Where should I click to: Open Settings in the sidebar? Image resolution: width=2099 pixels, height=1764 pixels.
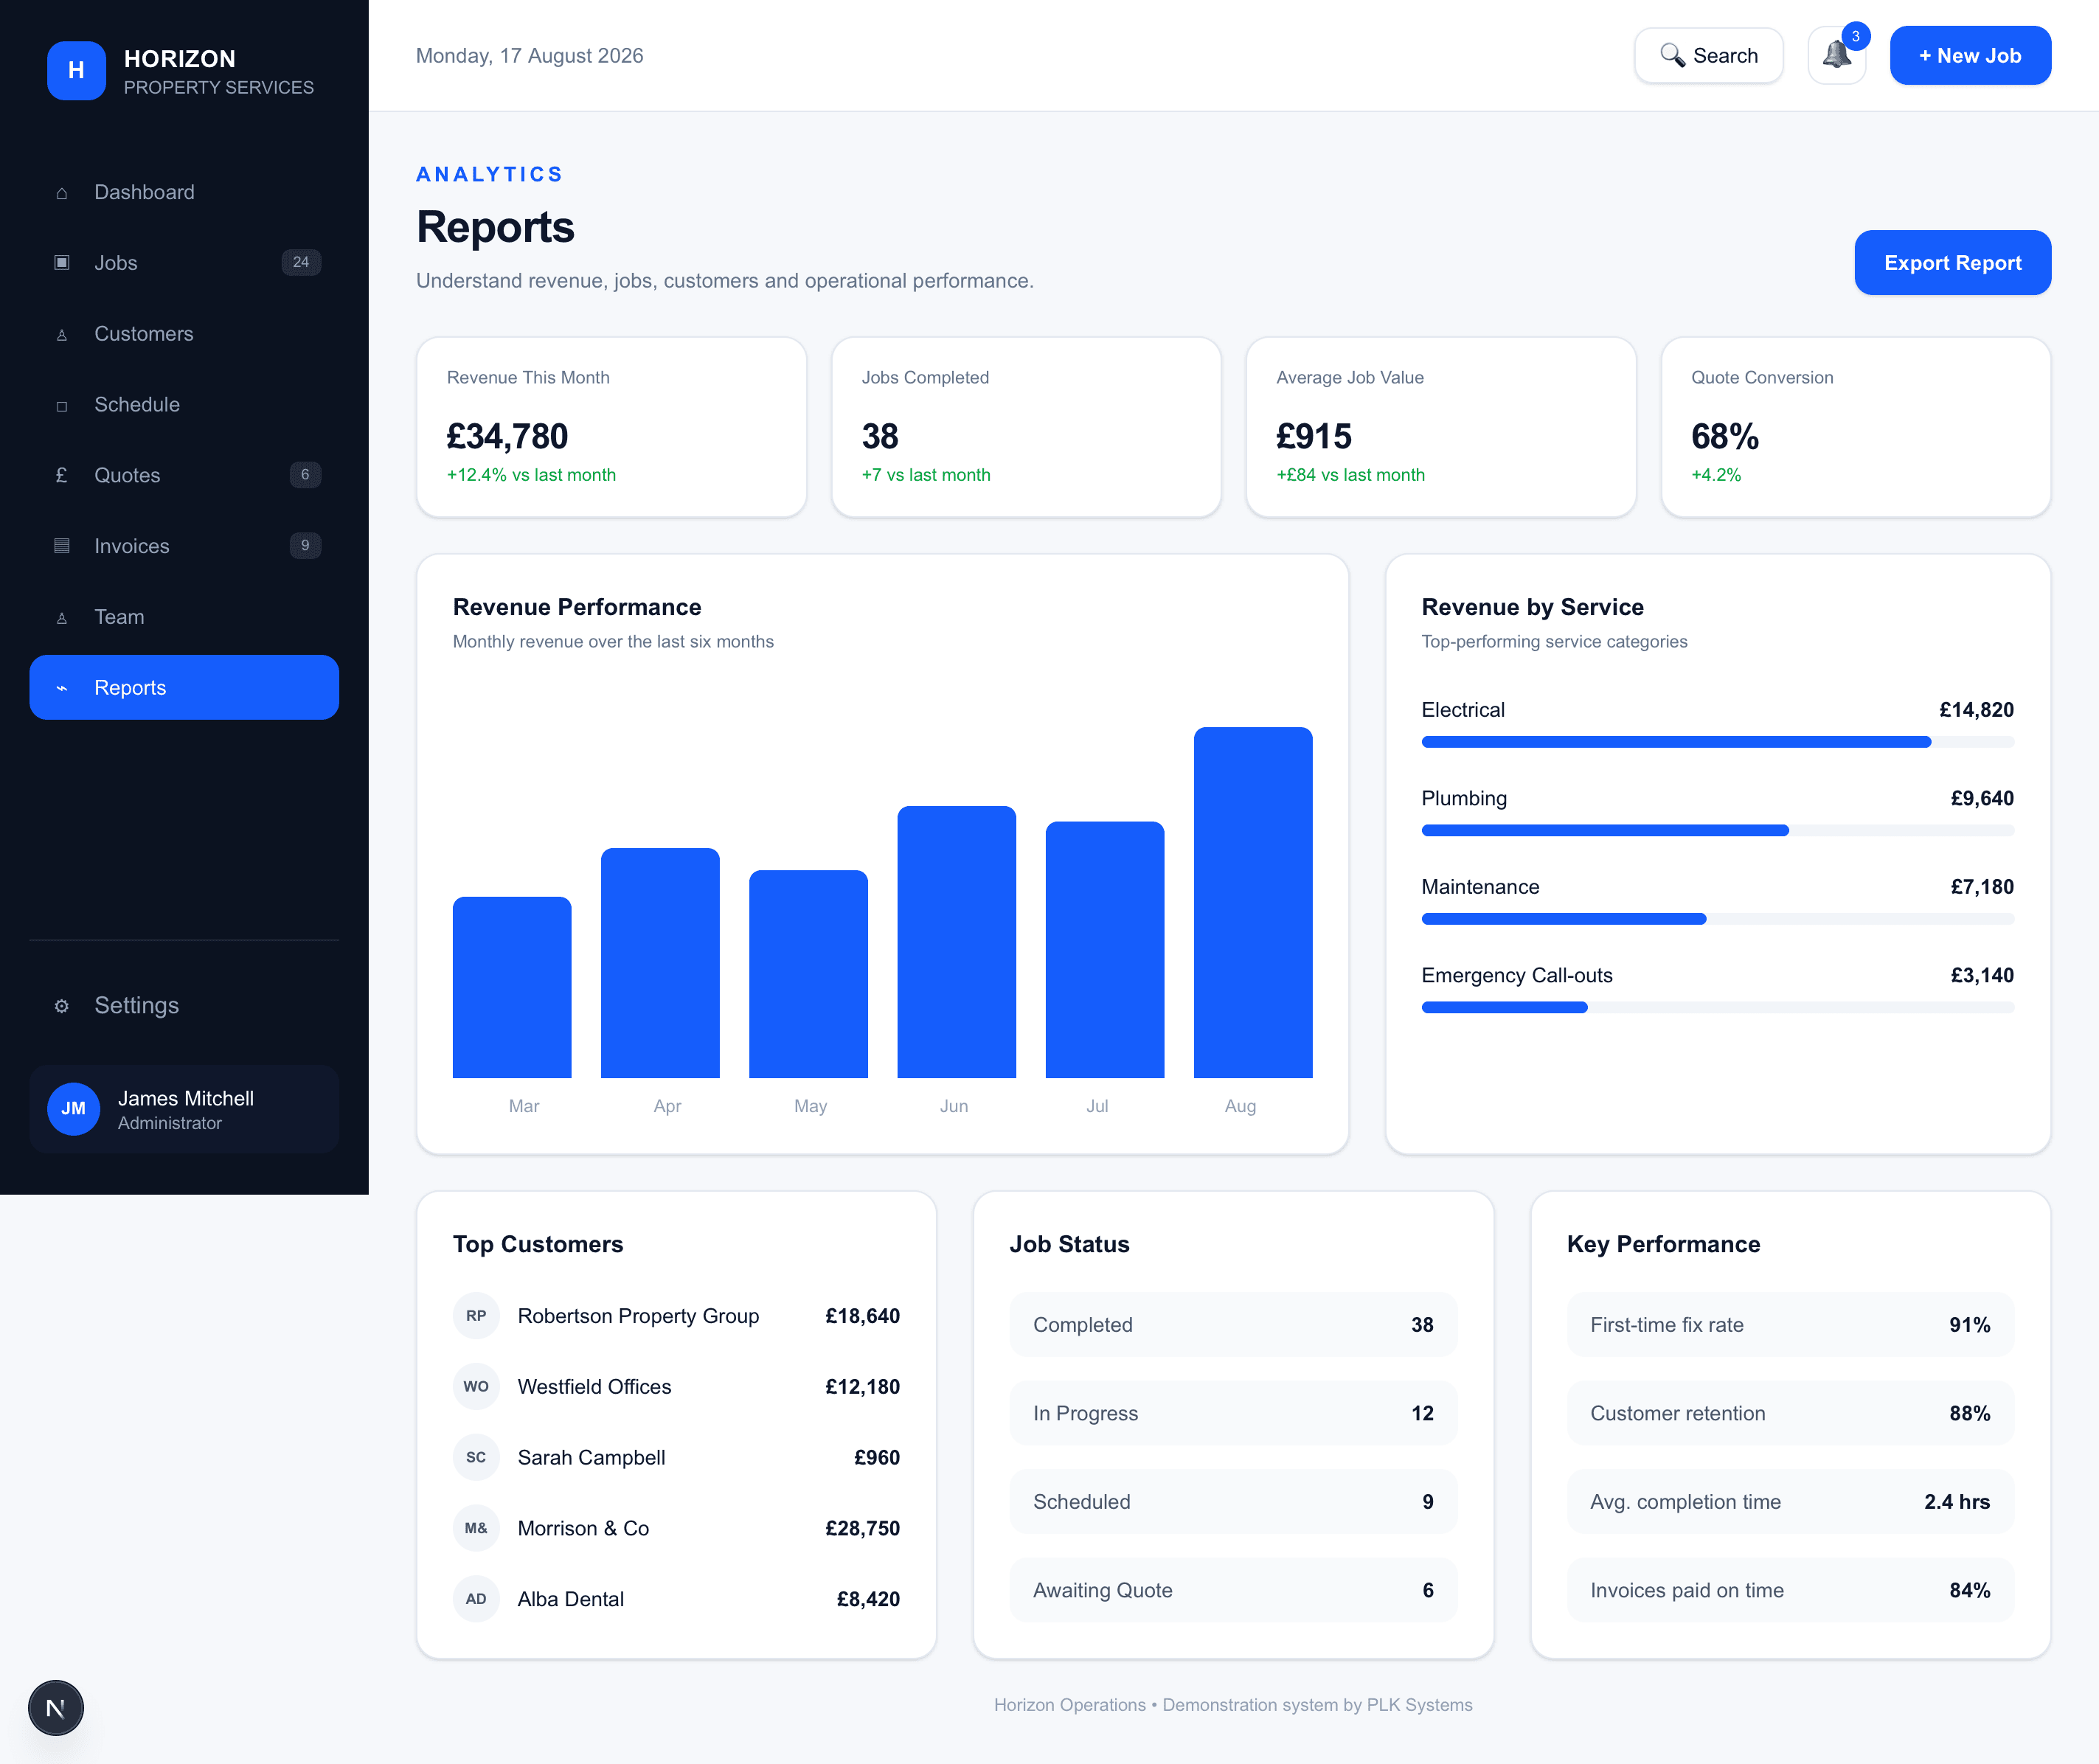point(184,1006)
